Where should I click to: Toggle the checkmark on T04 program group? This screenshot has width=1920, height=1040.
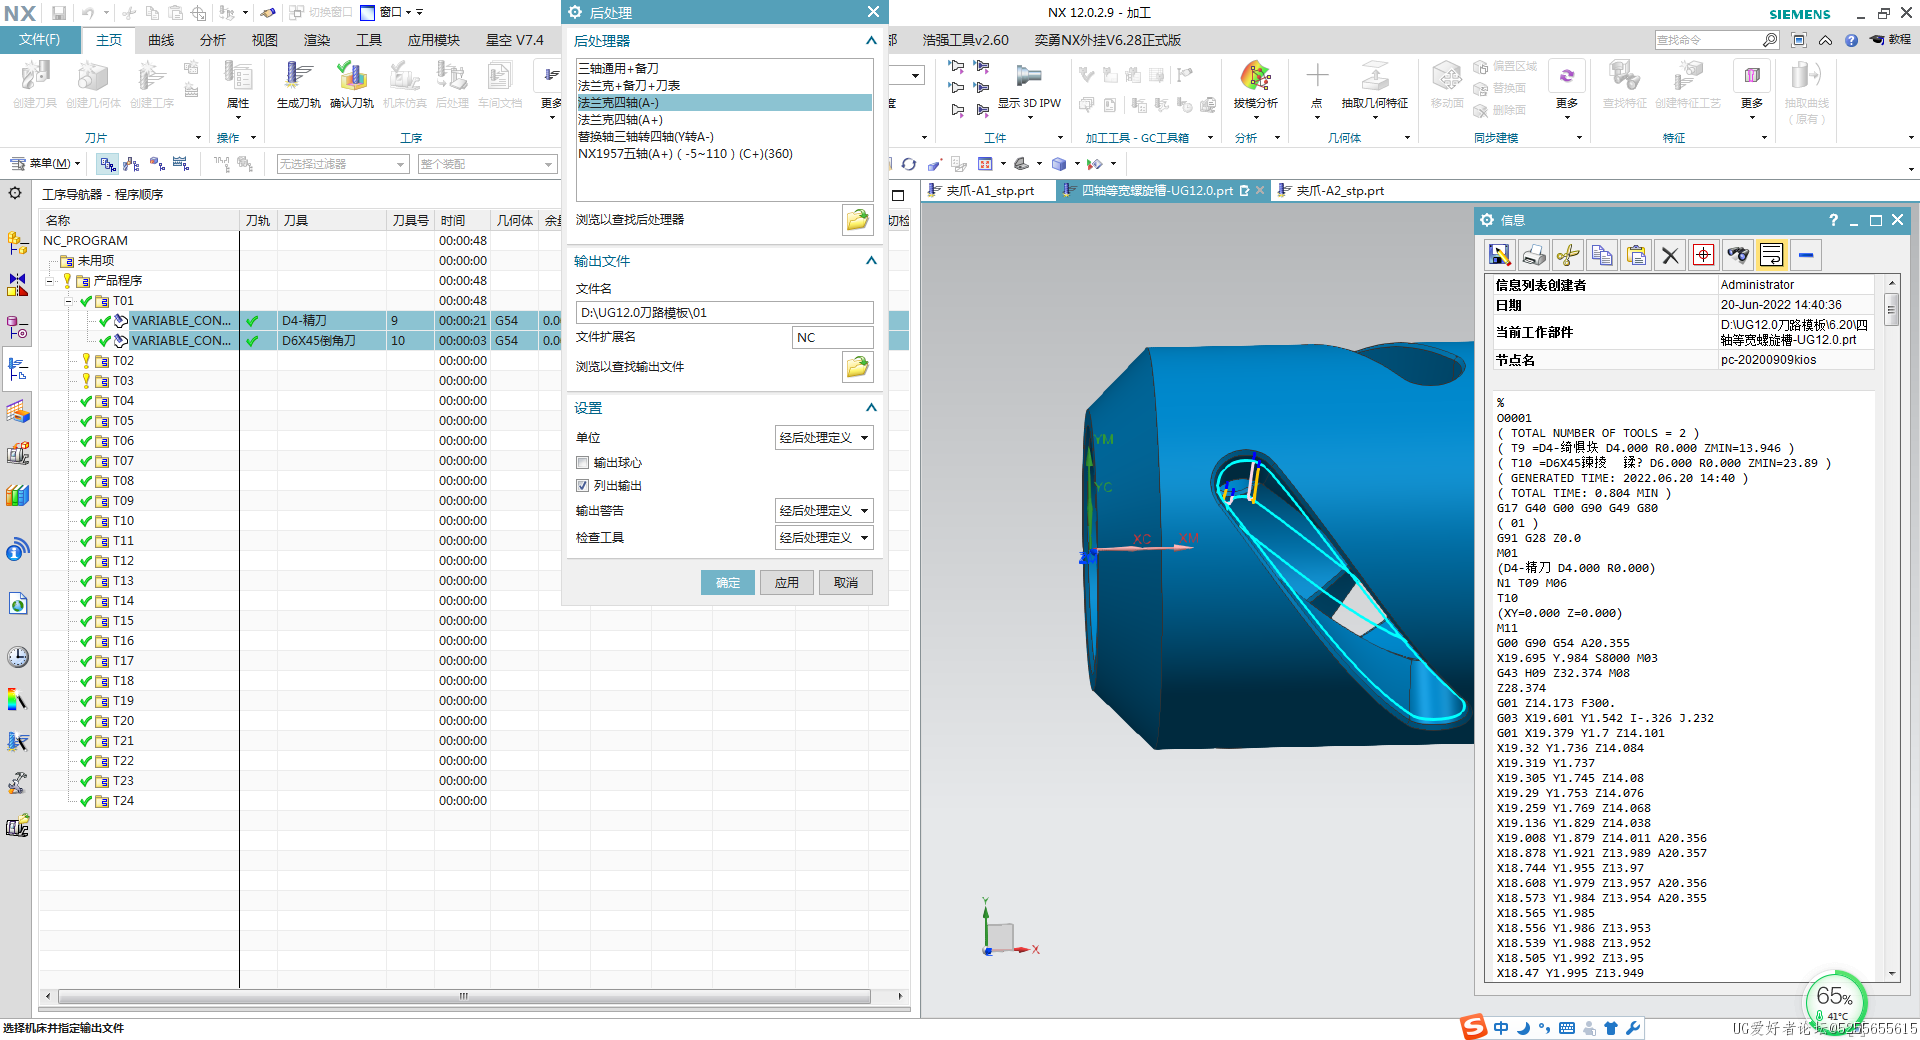point(86,401)
